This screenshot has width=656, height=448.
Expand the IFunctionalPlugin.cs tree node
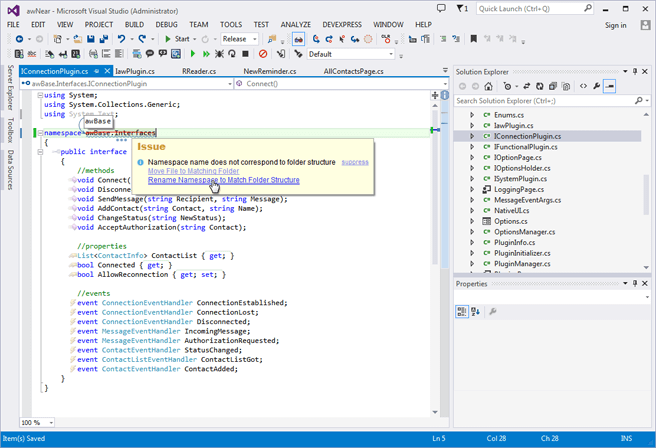point(472,147)
